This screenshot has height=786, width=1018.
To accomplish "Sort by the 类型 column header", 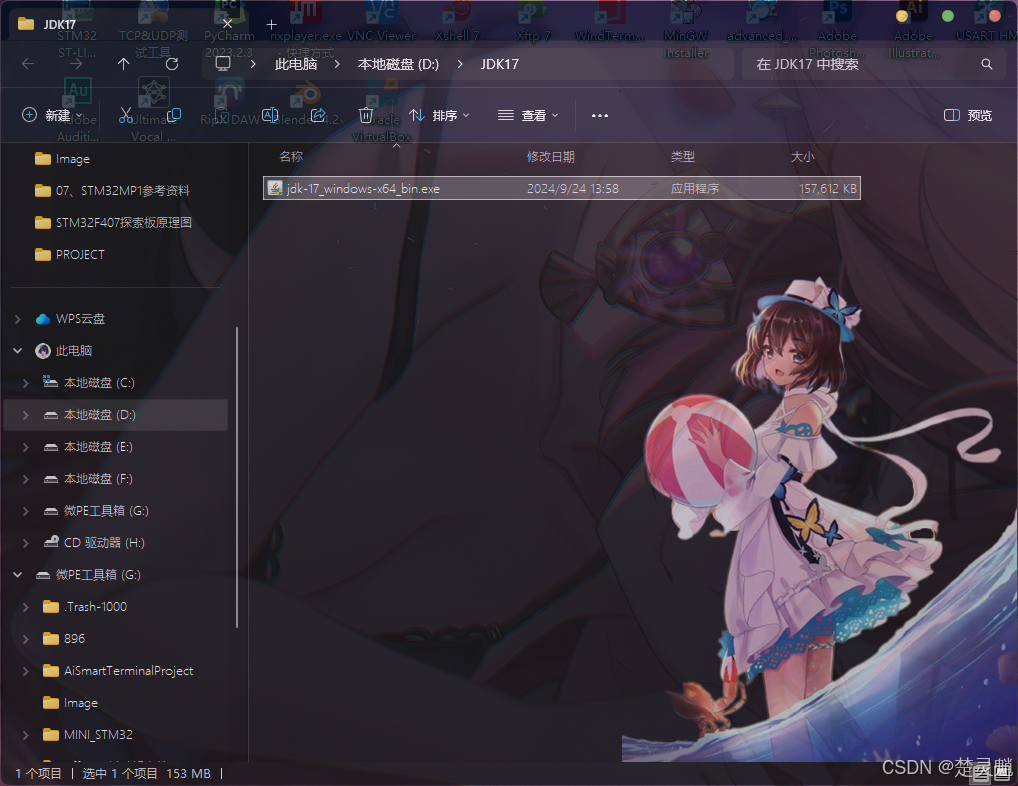I will tap(682, 156).
